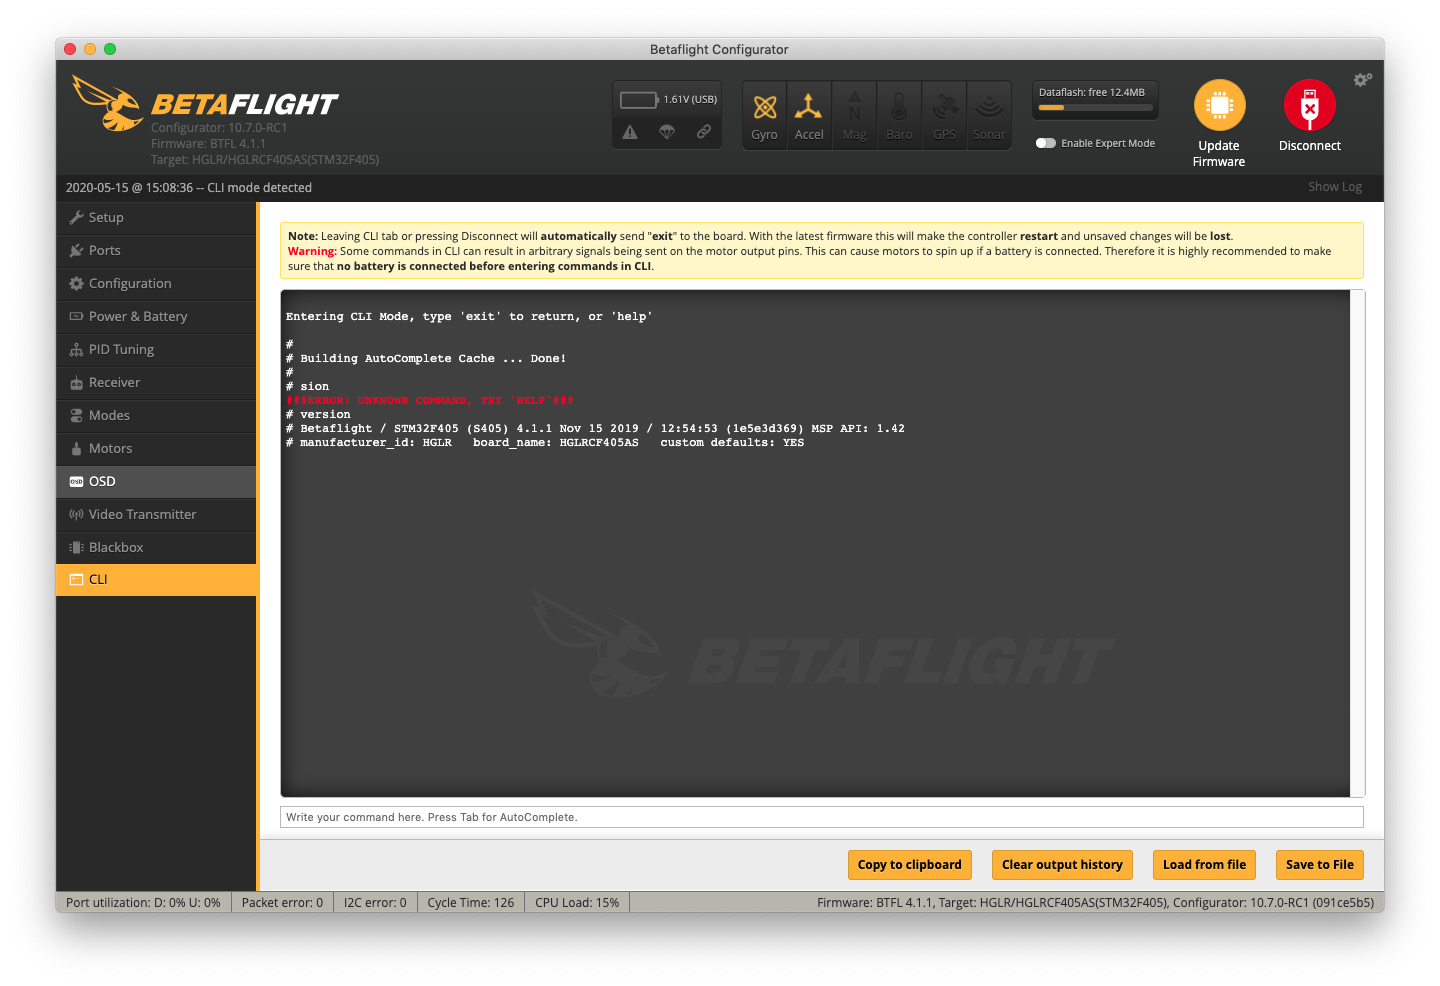This screenshot has height=986, width=1440.
Task: Click Copy to clipboard button
Action: 910,865
